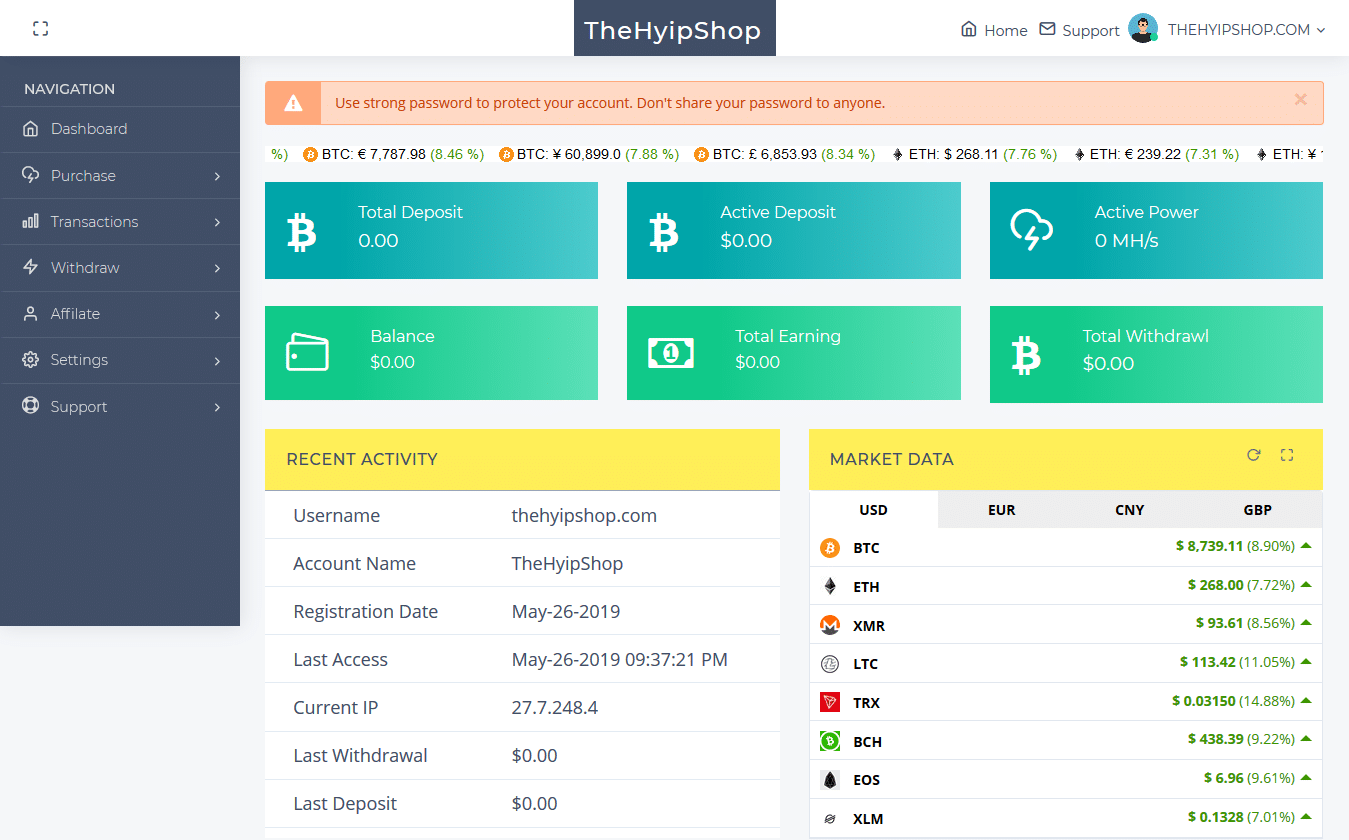This screenshot has width=1349, height=840.
Task: Click the ETH coin icon in market list
Action: pyautogui.click(x=830, y=587)
